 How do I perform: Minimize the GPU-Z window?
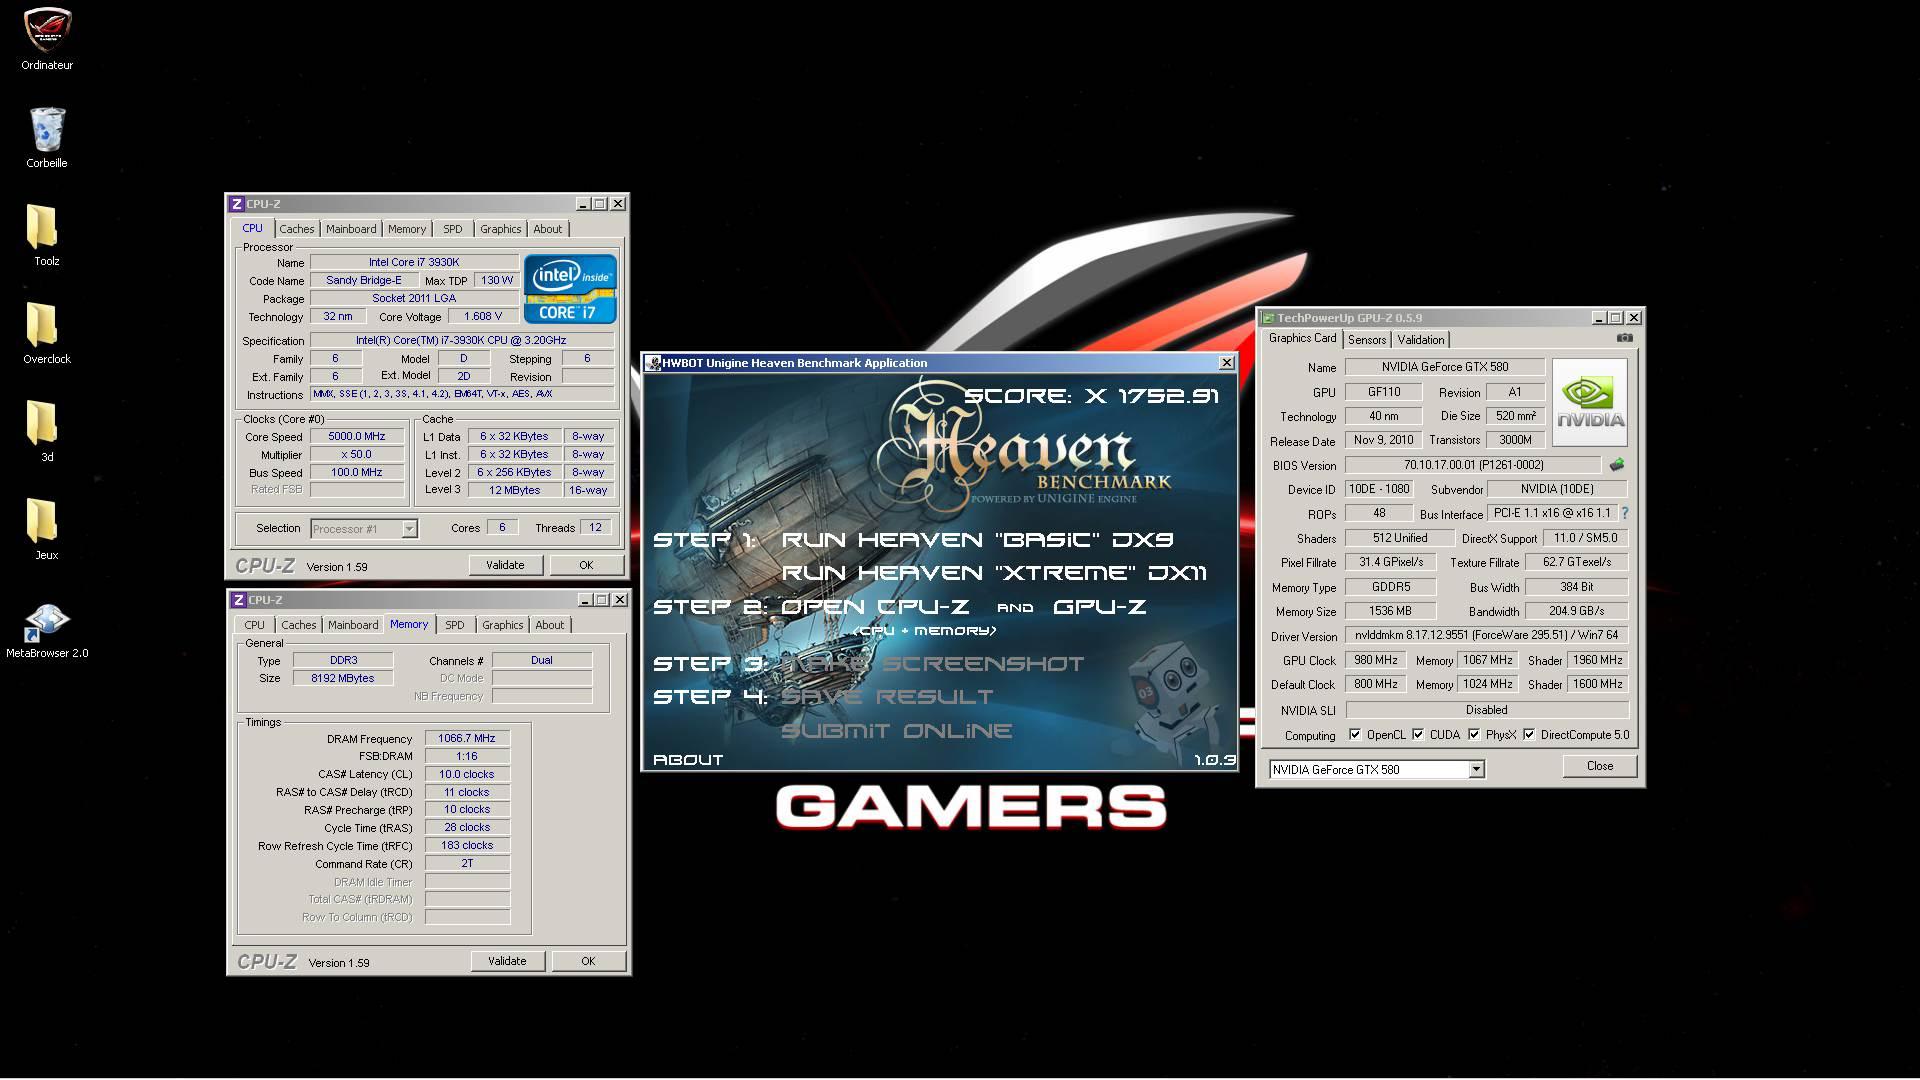[1598, 318]
